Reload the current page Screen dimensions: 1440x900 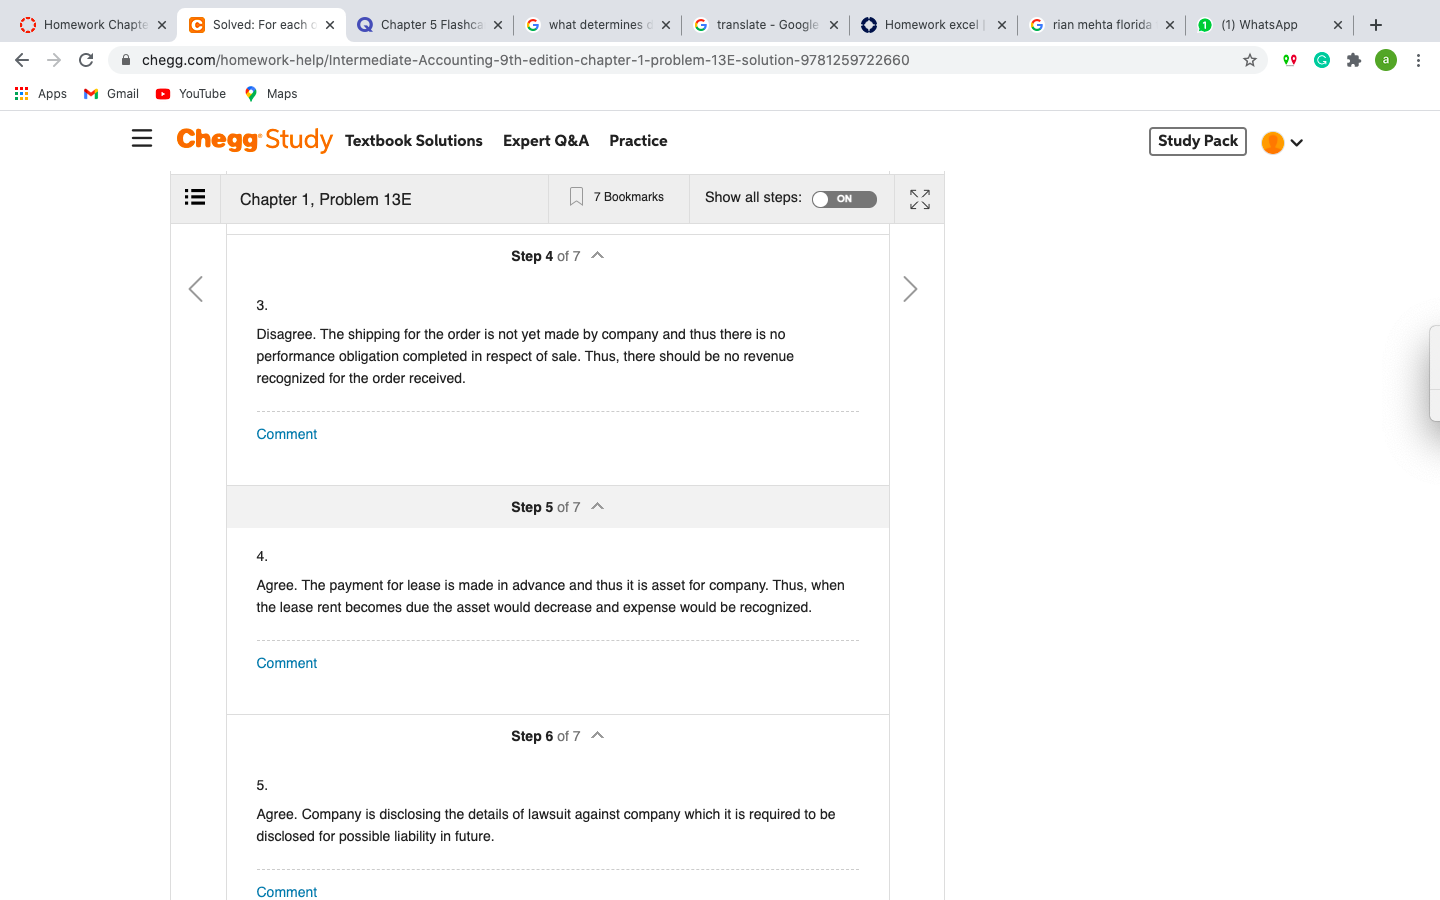point(86,60)
